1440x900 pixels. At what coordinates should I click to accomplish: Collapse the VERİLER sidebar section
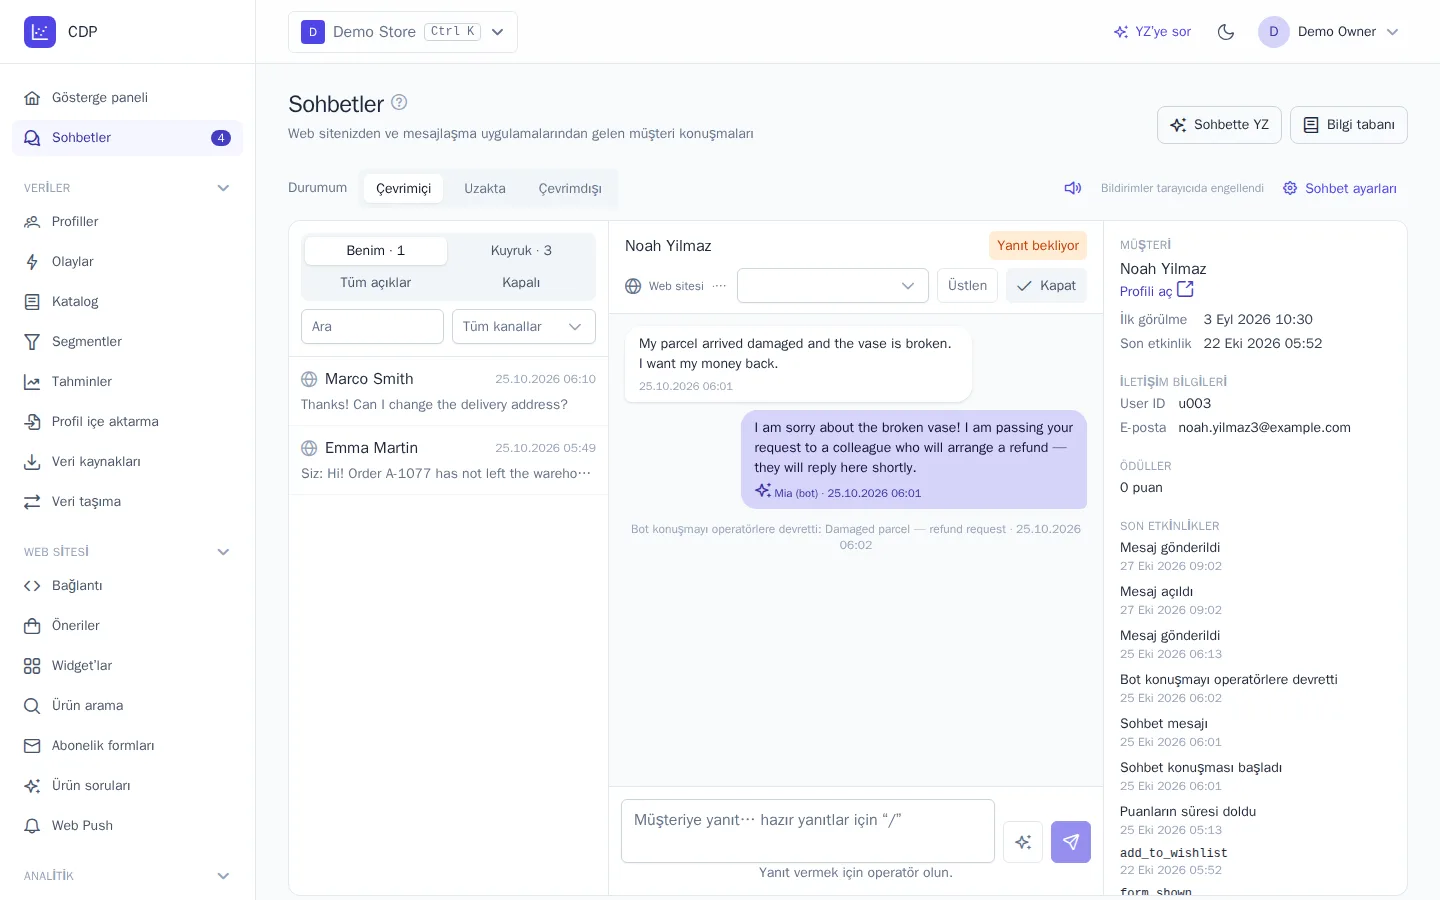223,188
